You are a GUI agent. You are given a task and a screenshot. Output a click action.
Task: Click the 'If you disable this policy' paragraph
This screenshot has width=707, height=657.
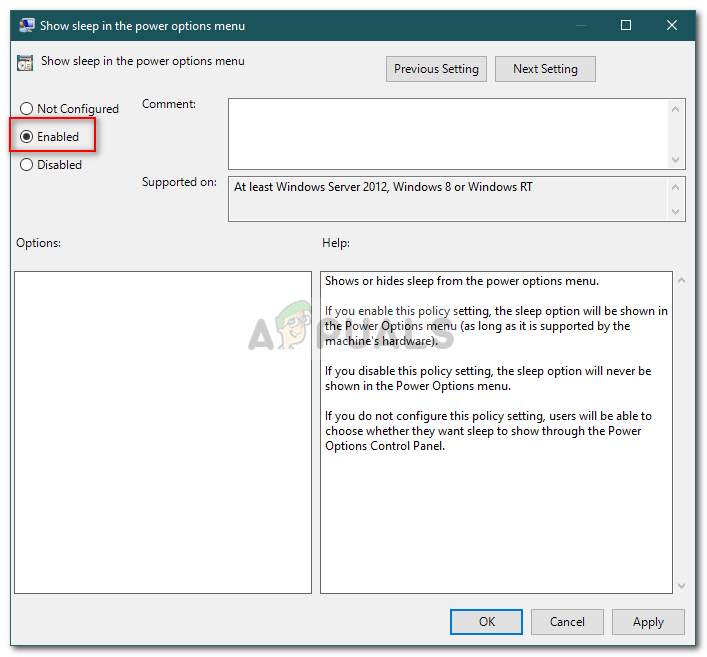click(488, 378)
